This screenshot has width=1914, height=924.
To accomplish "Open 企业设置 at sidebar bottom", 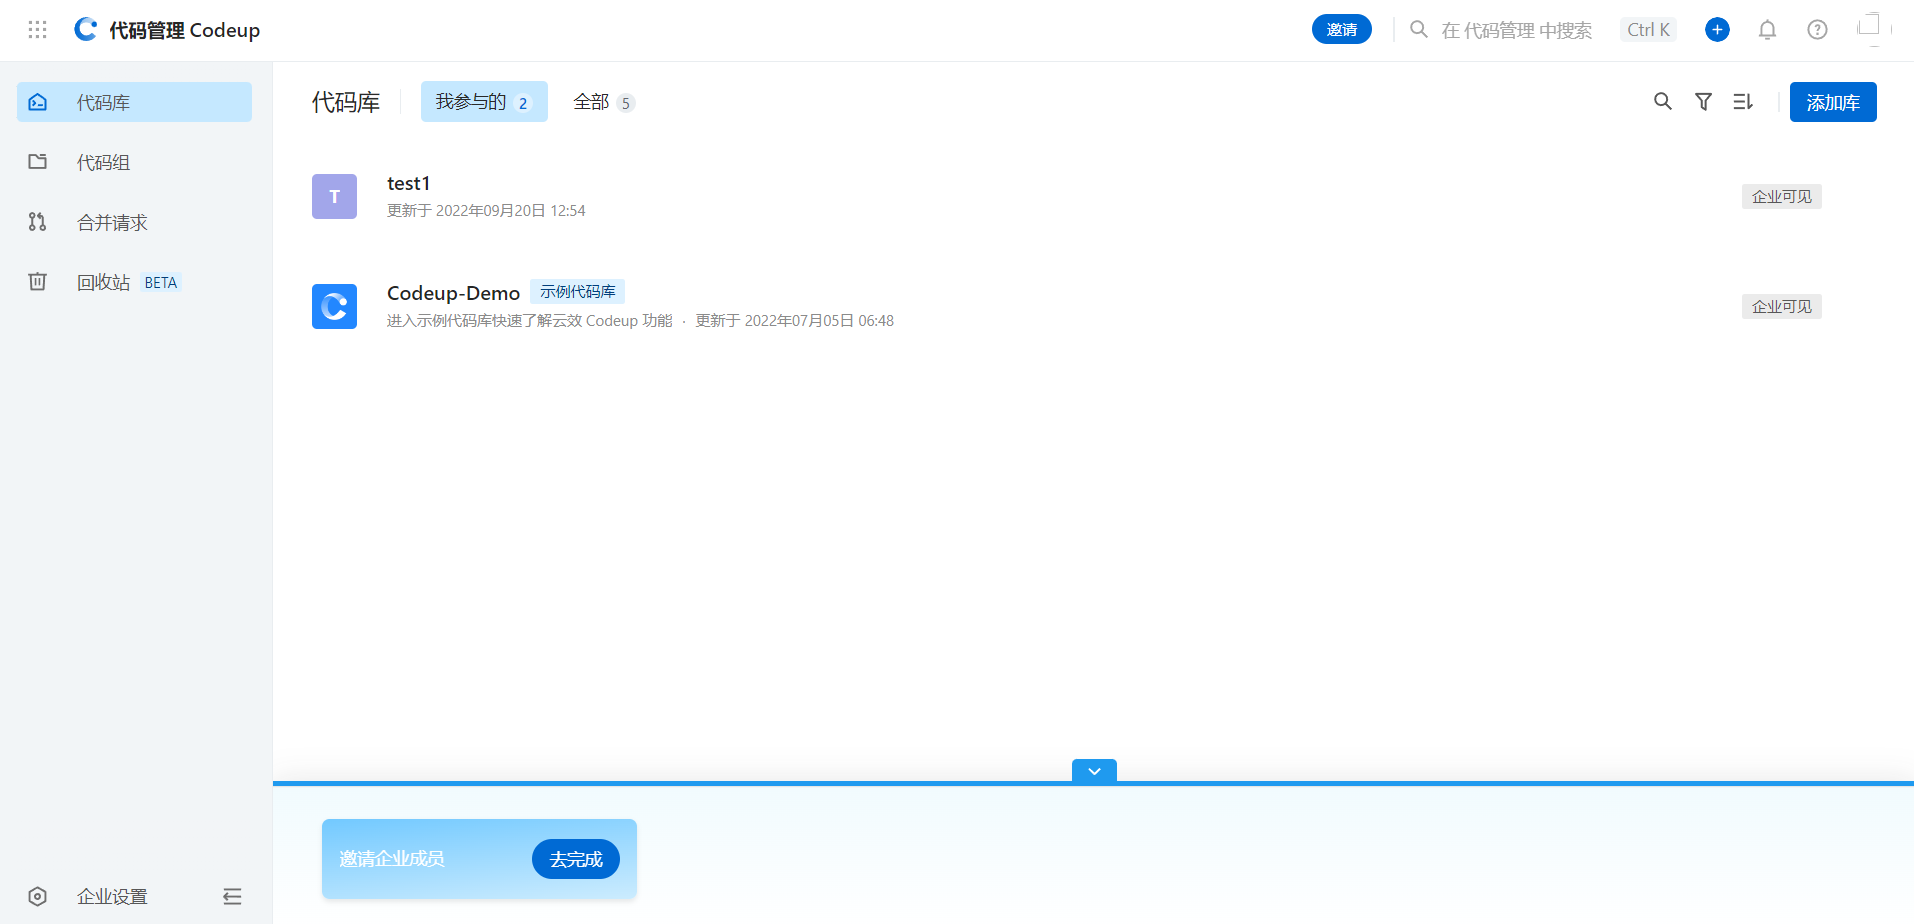I will pos(112,897).
